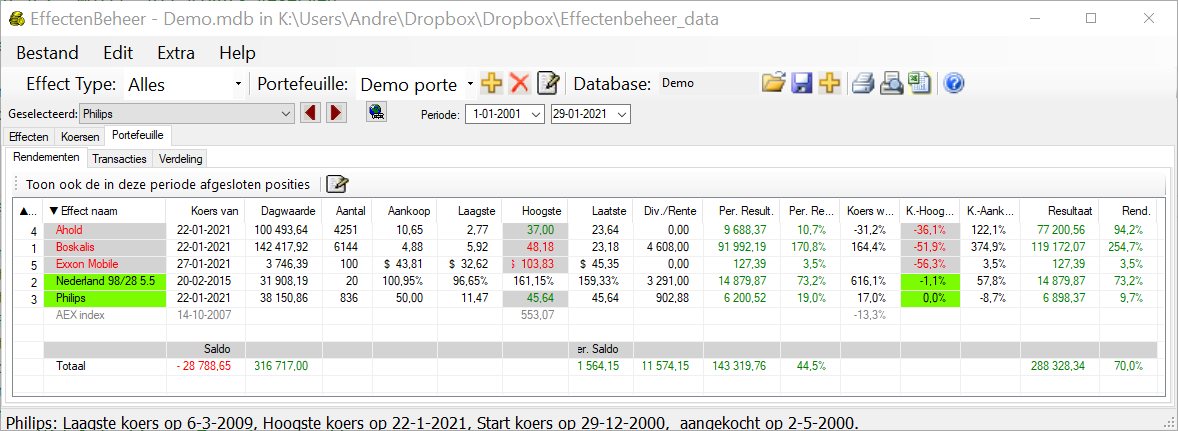Go to previous effect with left red arrow

point(311,113)
